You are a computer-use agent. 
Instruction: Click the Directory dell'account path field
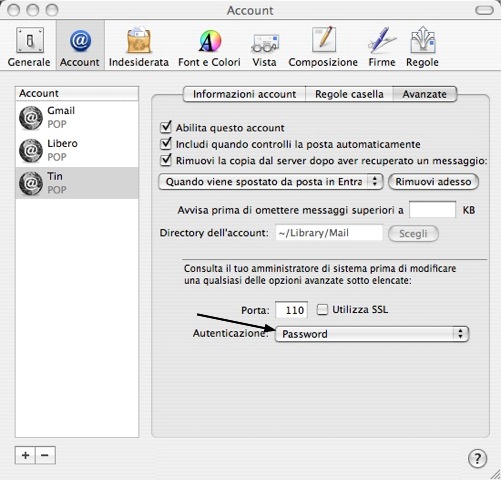[x=329, y=232]
